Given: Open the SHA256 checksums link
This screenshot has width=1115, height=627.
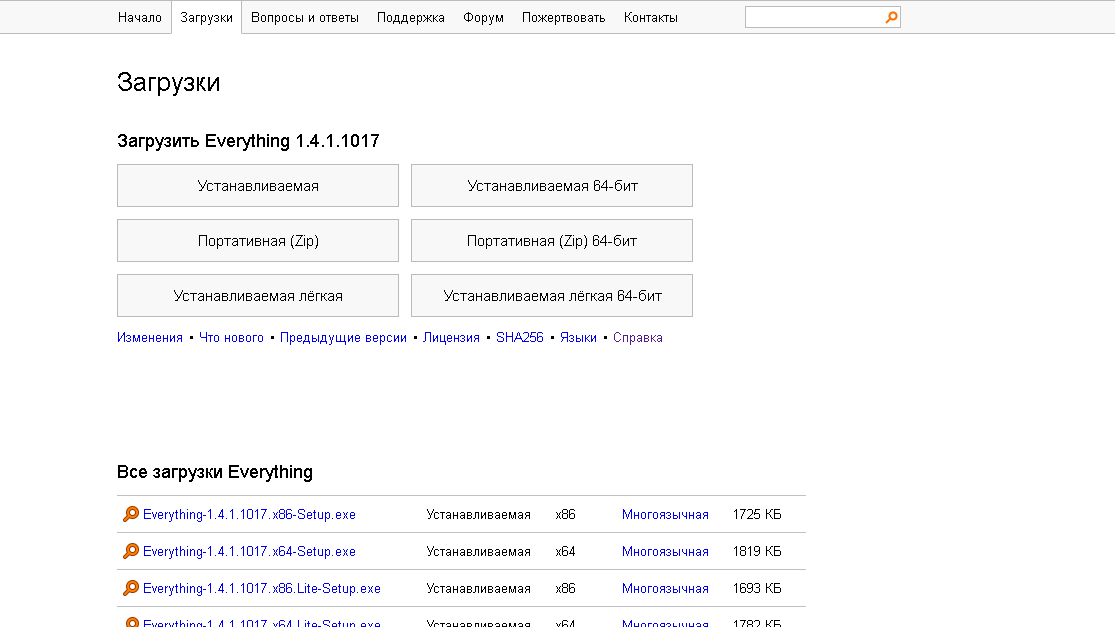Looking at the screenshot, I should 519,338.
